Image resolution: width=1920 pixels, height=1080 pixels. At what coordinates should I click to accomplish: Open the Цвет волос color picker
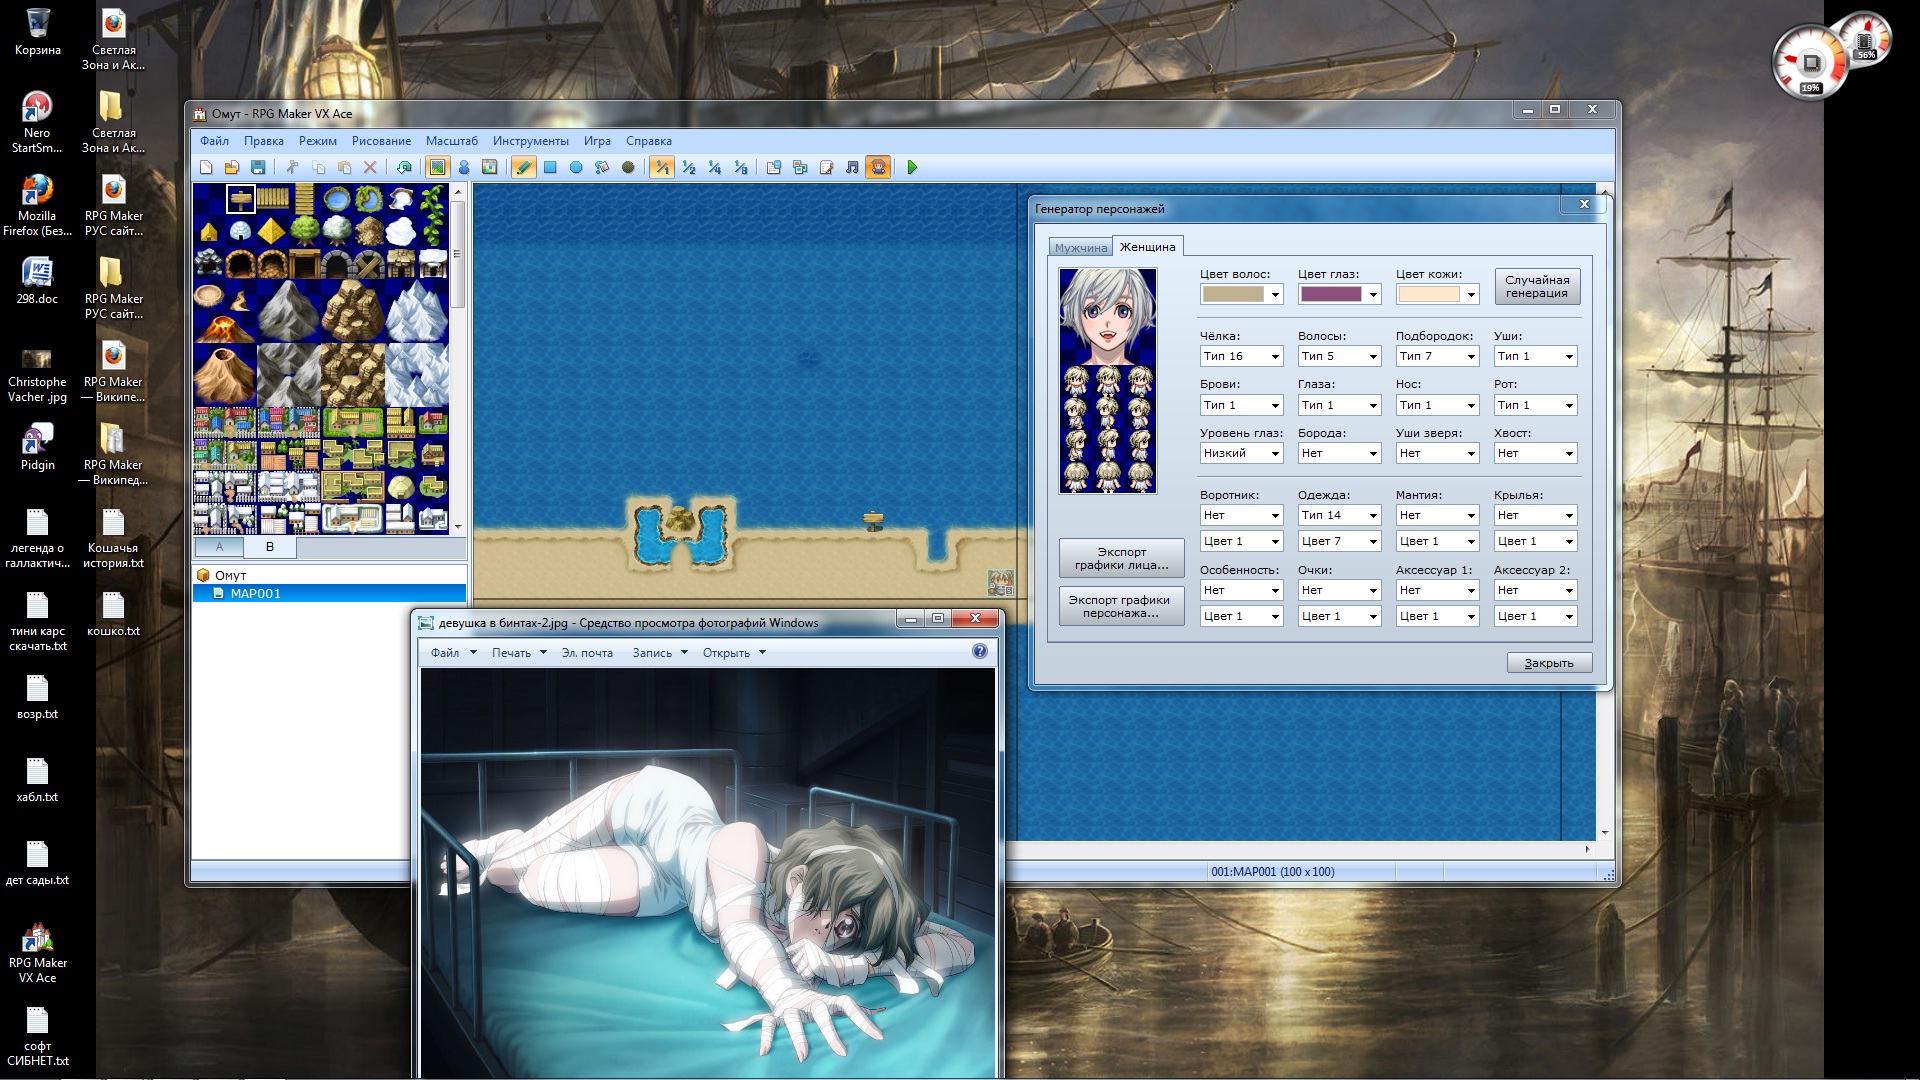1241,294
